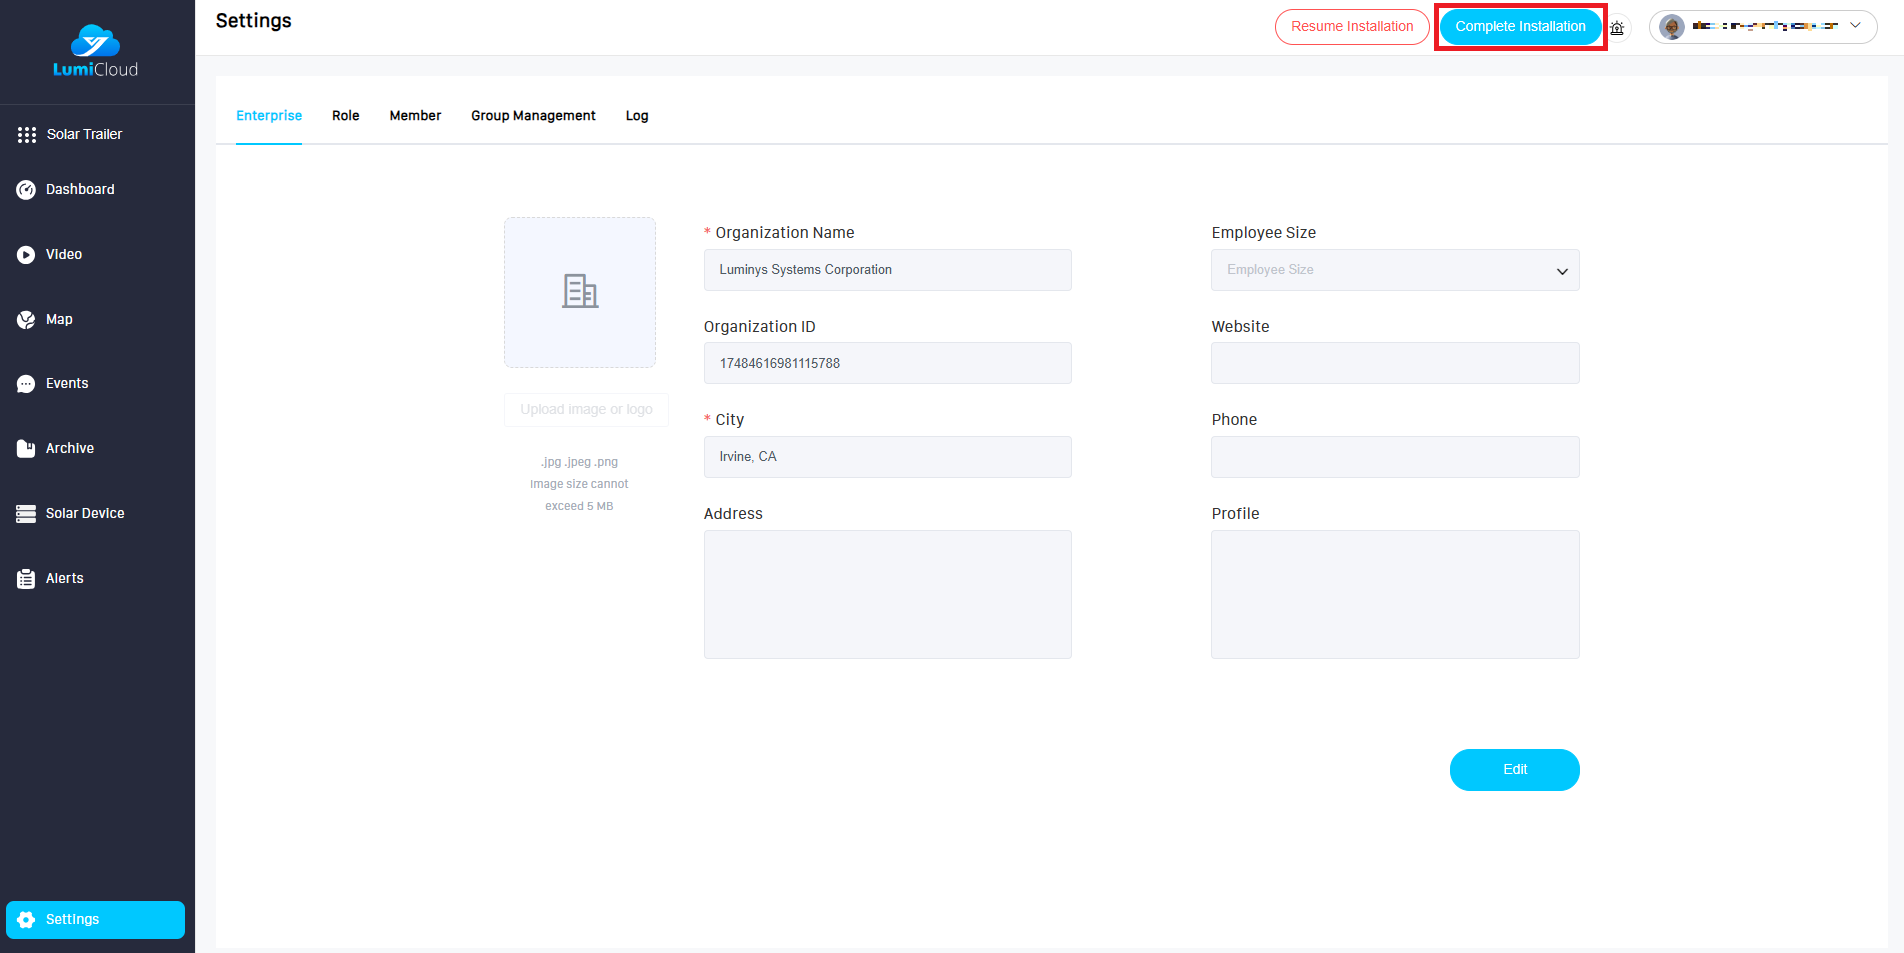Switch to the Role tab

click(345, 116)
